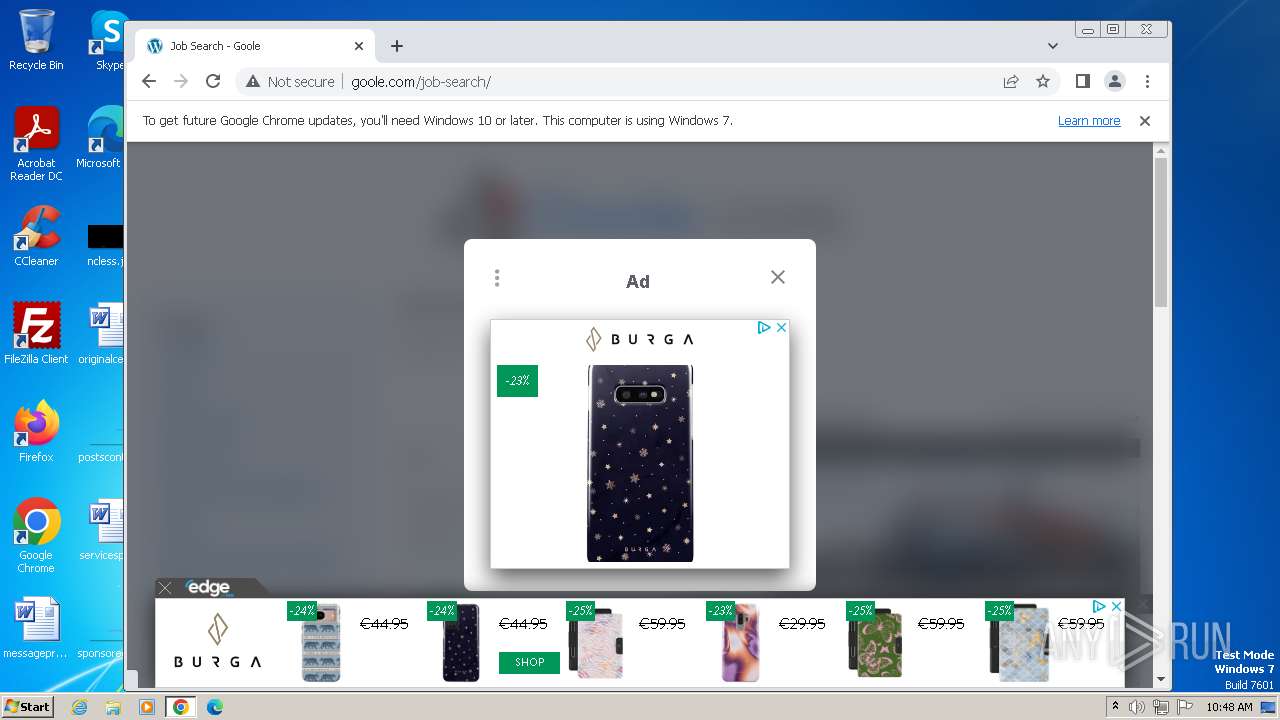Expand the tab search dropdown
This screenshot has height=720, width=1280.
[x=1052, y=46]
